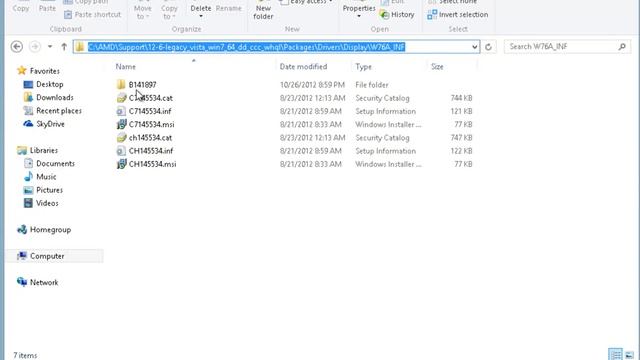Select the B141897 folder icon
Viewport: 640px width, 360px height.
[121, 85]
